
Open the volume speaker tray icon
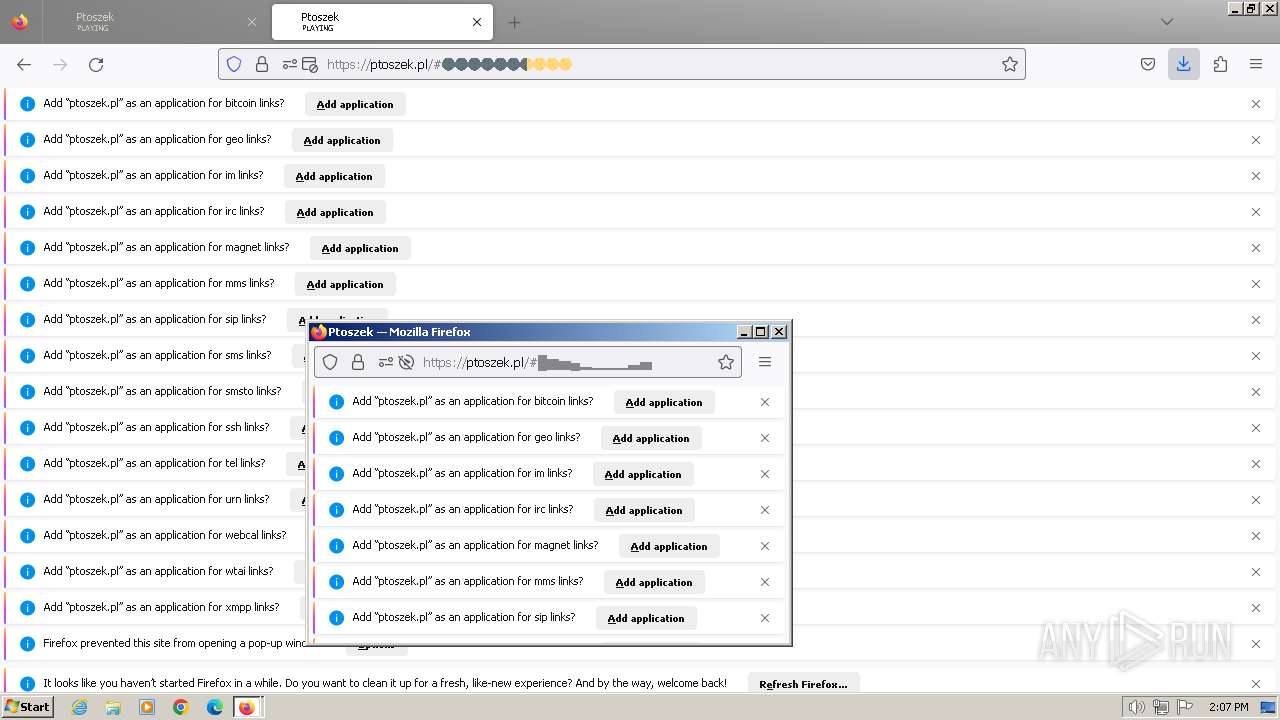tap(1136, 707)
